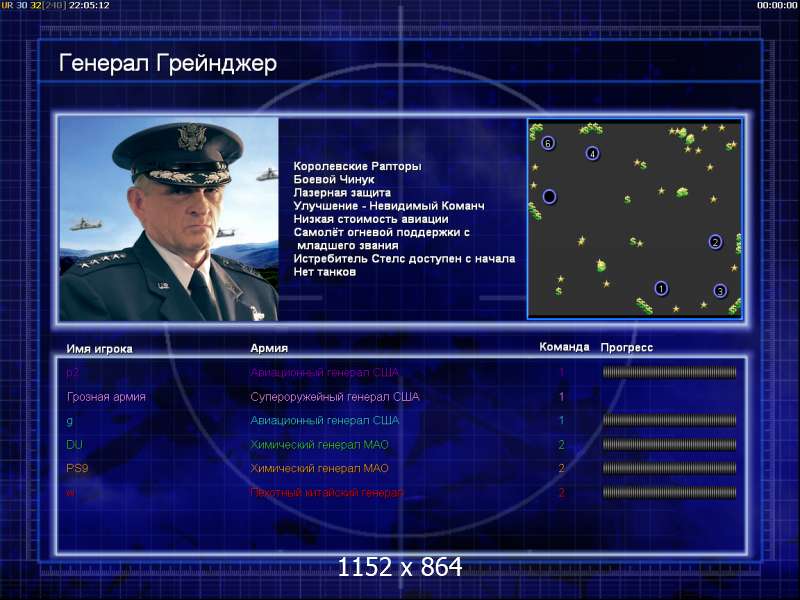The image size is (800, 600).
Task: Click the 'Армия' column header
Action: [x=269, y=348]
